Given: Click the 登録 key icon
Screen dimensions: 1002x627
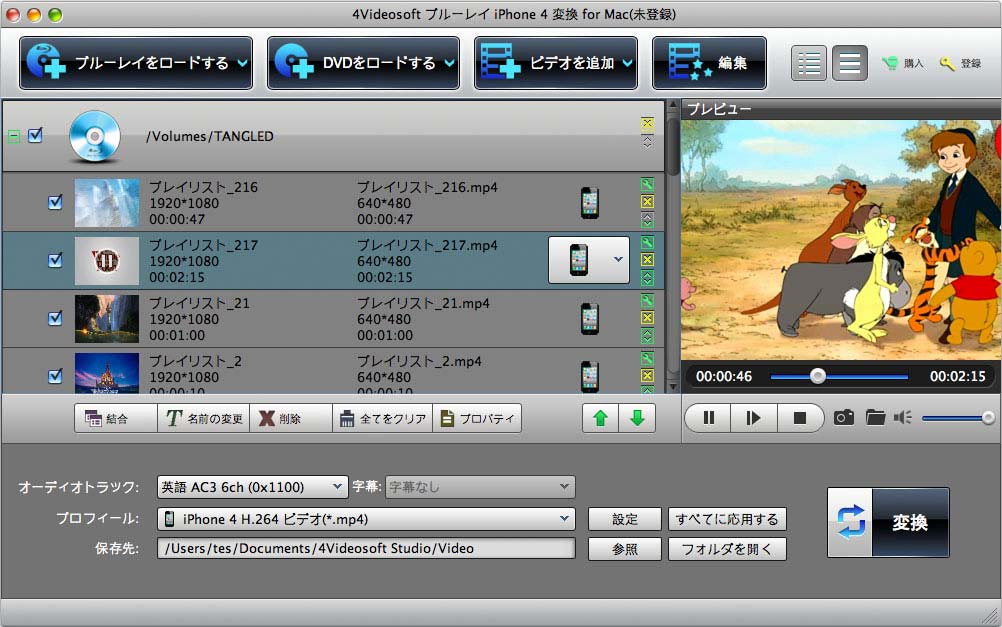Looking at the screenshot, I should (947, 63).
